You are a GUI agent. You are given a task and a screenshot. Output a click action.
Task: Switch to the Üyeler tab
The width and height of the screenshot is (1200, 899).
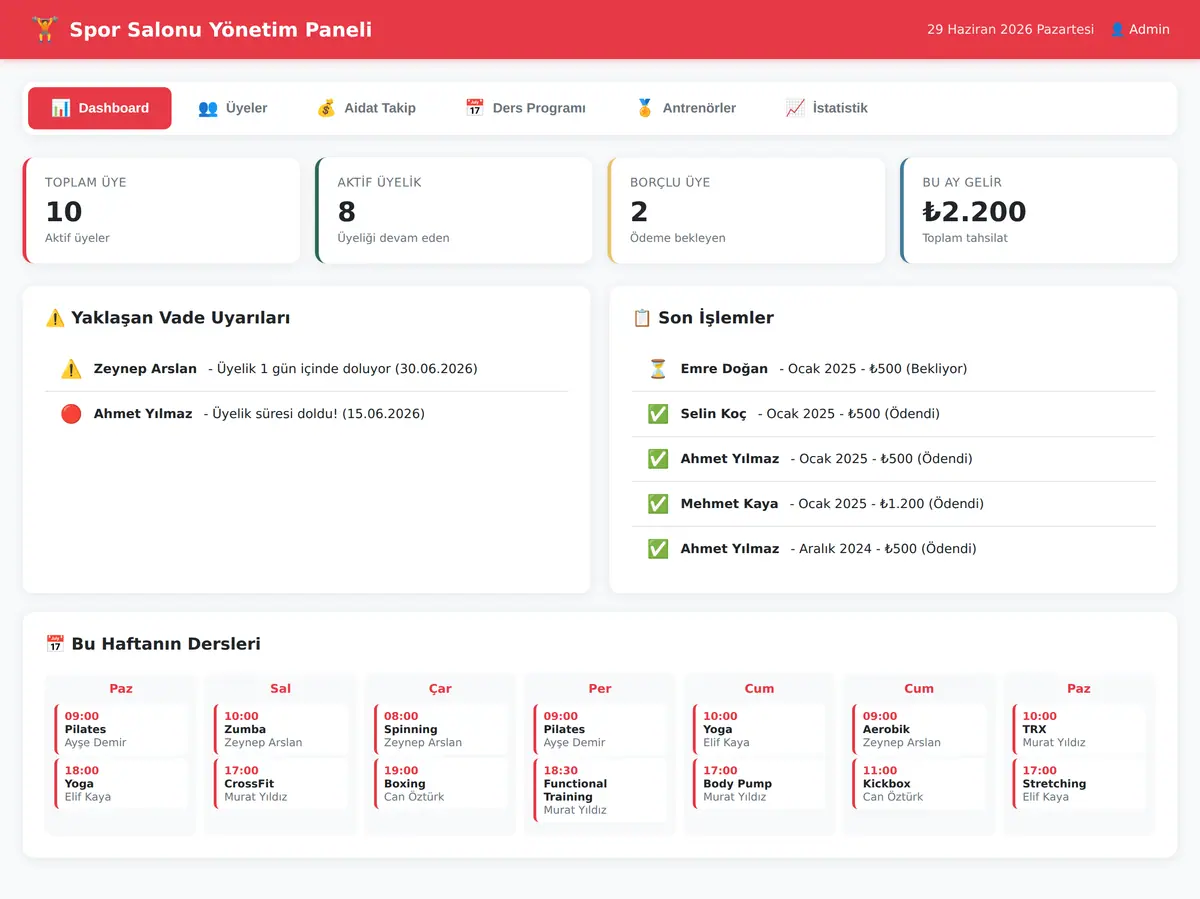coord(233,108)
